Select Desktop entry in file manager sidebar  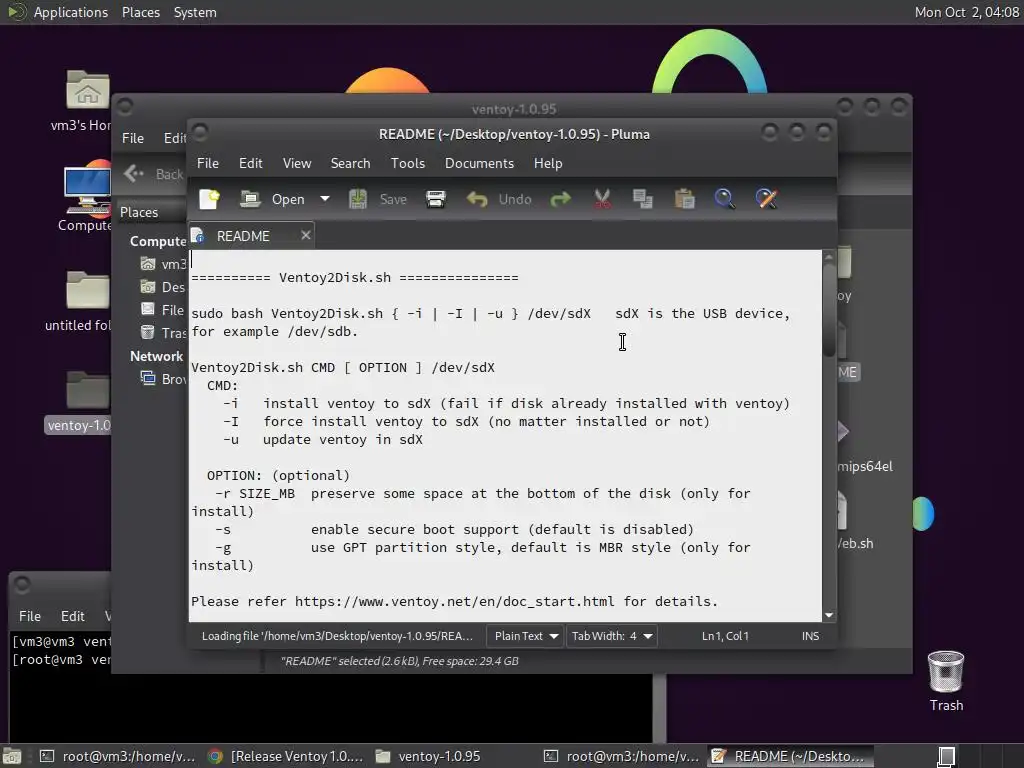(x=163, y=287)
